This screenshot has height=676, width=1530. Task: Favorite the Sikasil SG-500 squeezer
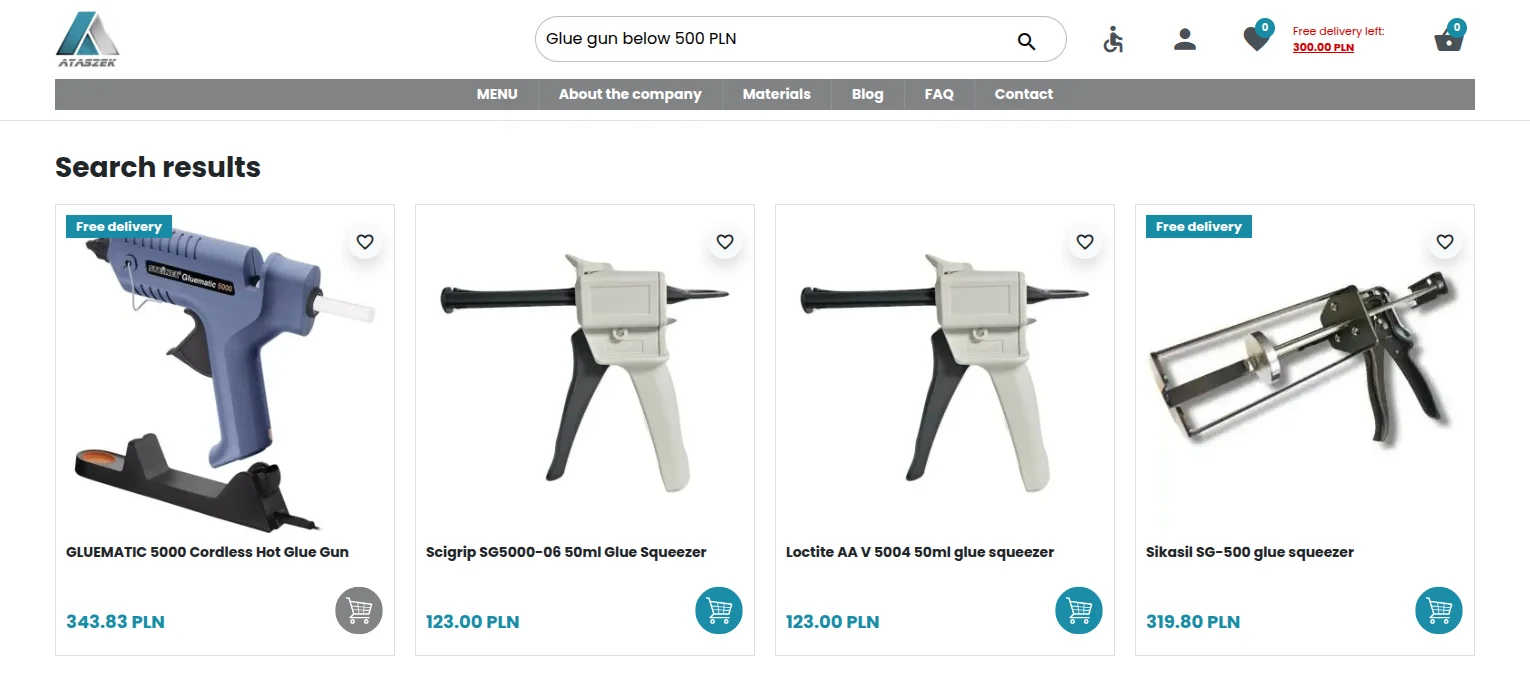(x=1445, y=242)
